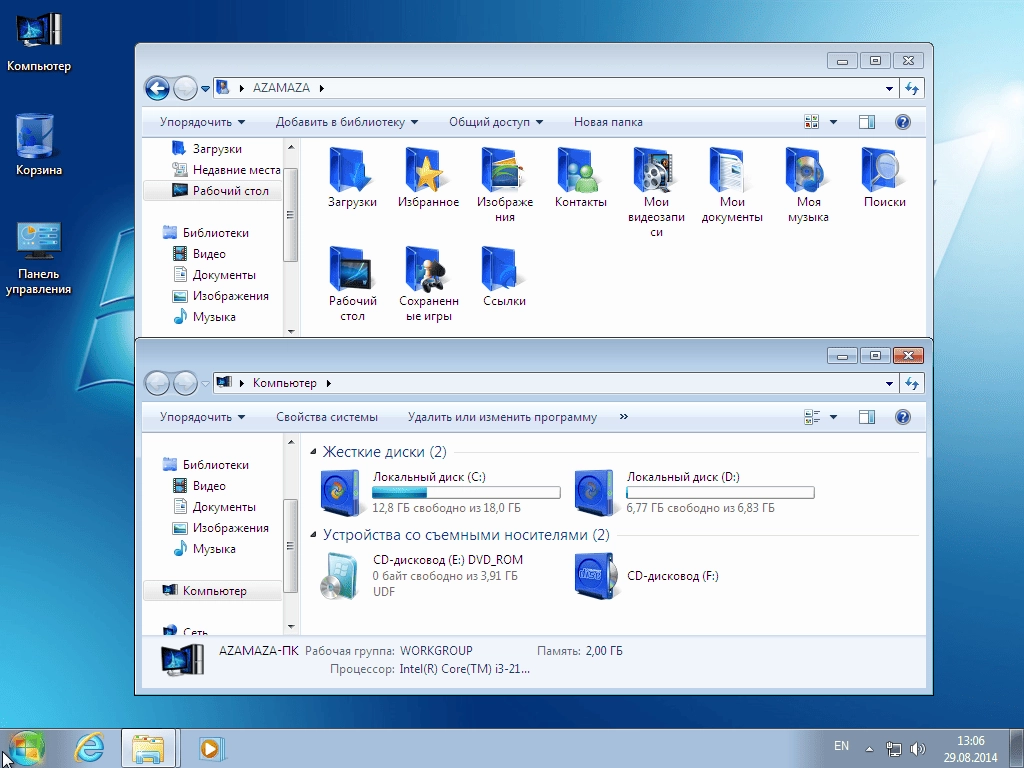The image size is (1024, 768).
Task: Expand address history dropdown in AZAMAZA window
Action: (x=889, y=88)
